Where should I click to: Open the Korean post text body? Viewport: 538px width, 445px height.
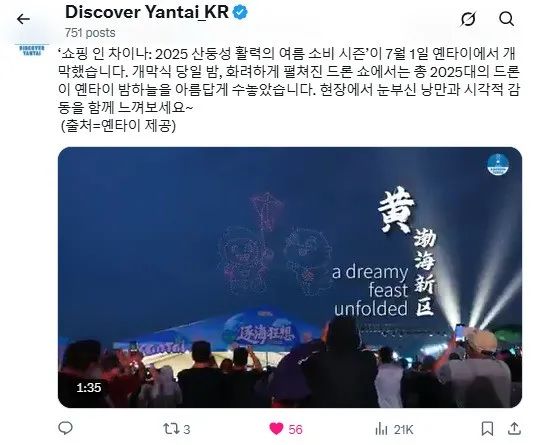[290, 90]
